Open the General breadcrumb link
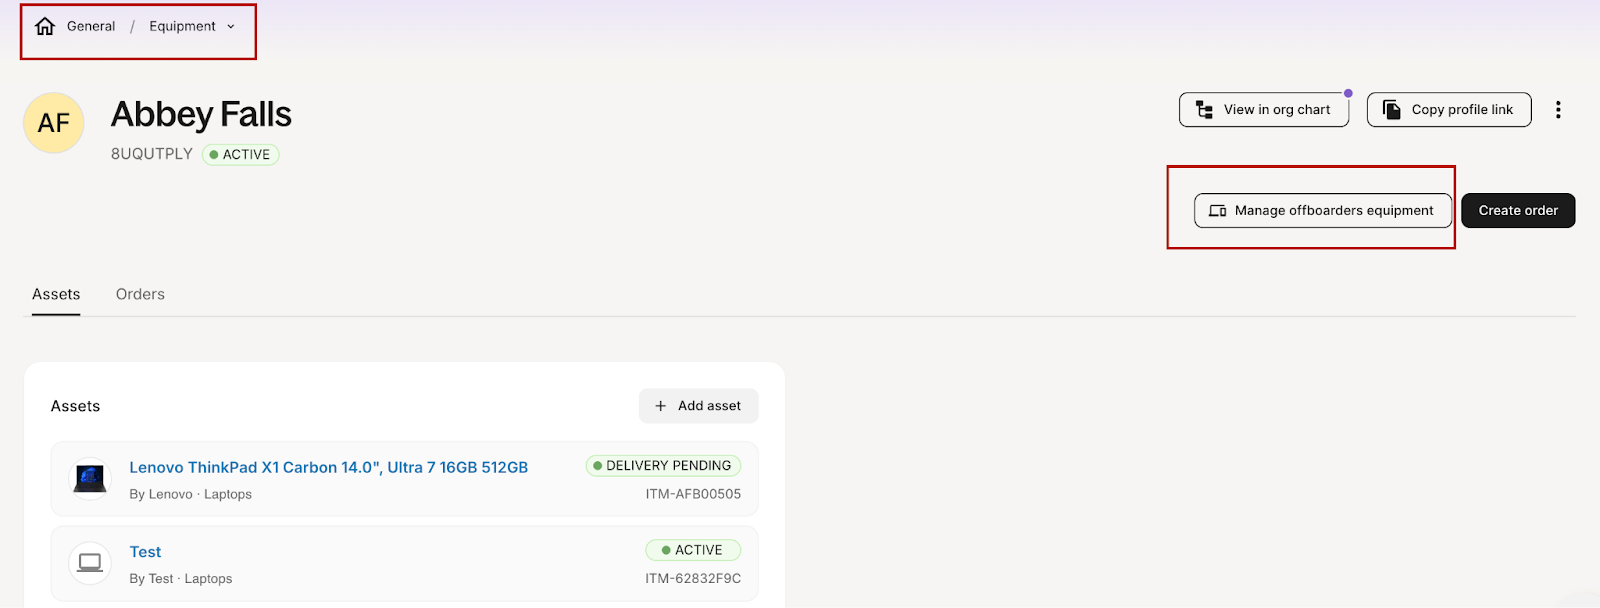Screen dimensions: 1600x608 tap(91, 26)
